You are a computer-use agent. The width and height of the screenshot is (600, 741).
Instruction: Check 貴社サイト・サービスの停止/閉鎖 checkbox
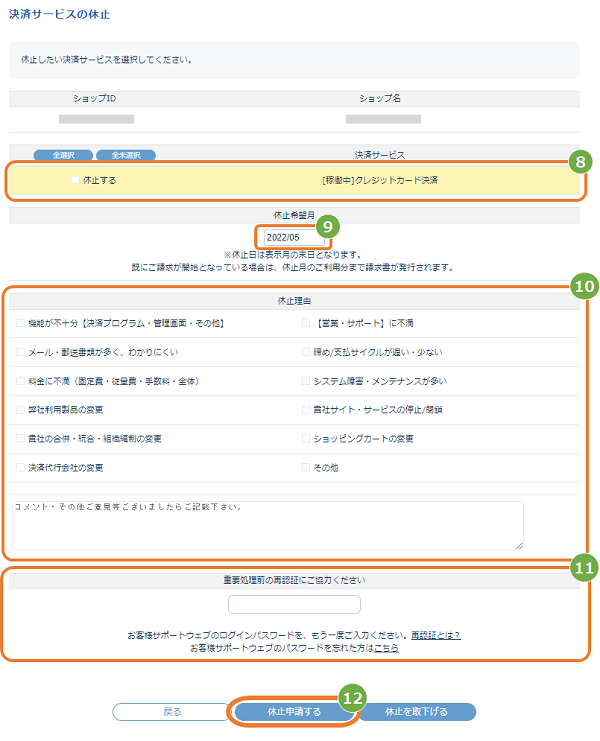coord(306,410)
